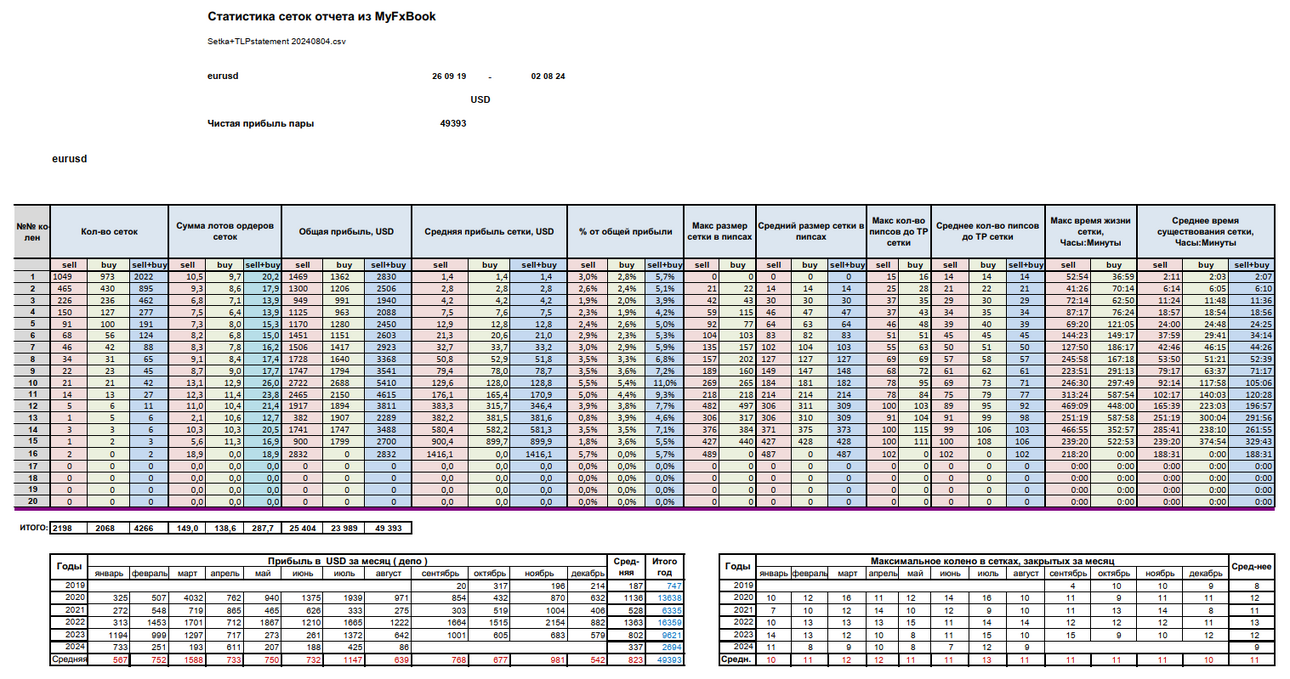This screenshot has width=1290, height=679.
Task: Select the 'Средн.' row label in maximum knee table
Action: coord(738,658)
